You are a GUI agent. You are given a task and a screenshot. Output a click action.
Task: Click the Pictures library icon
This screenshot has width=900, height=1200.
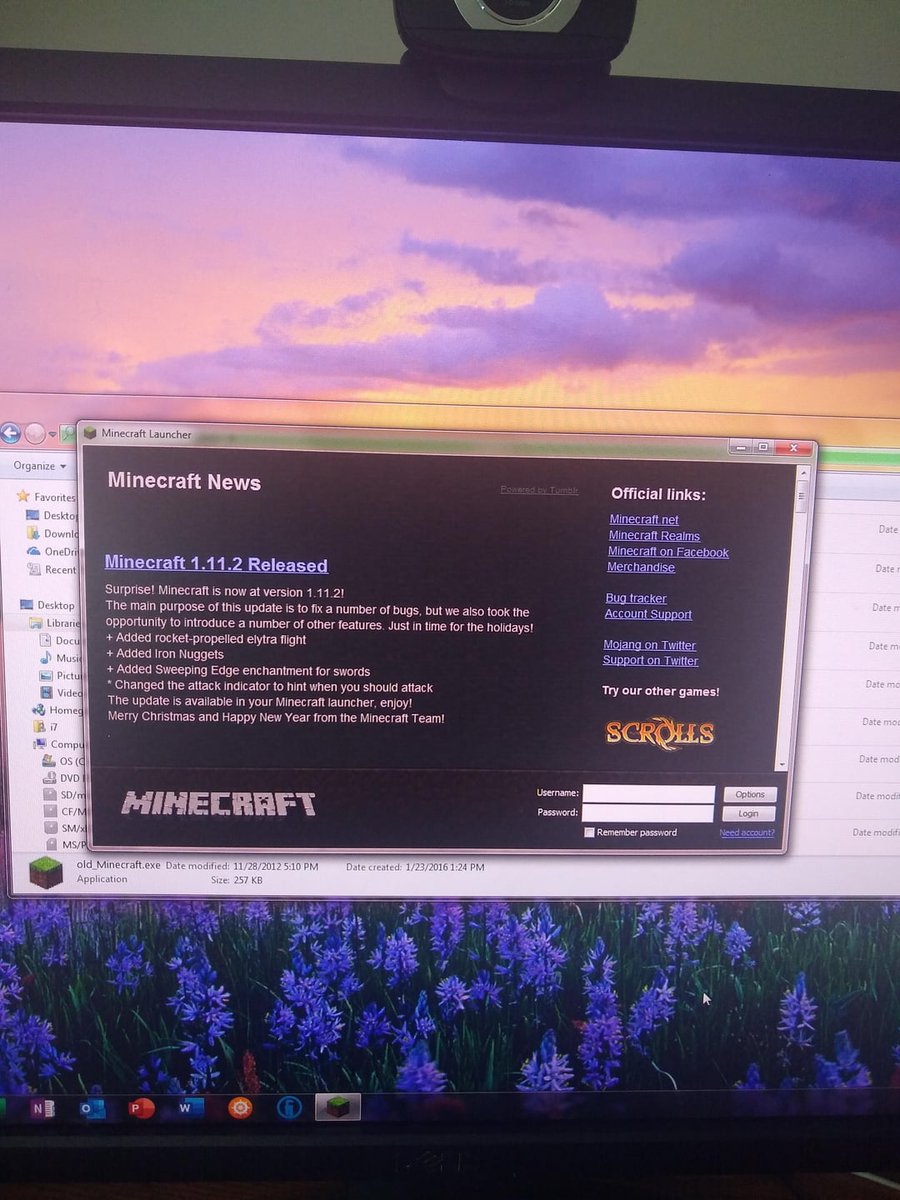tap(46, 675)
